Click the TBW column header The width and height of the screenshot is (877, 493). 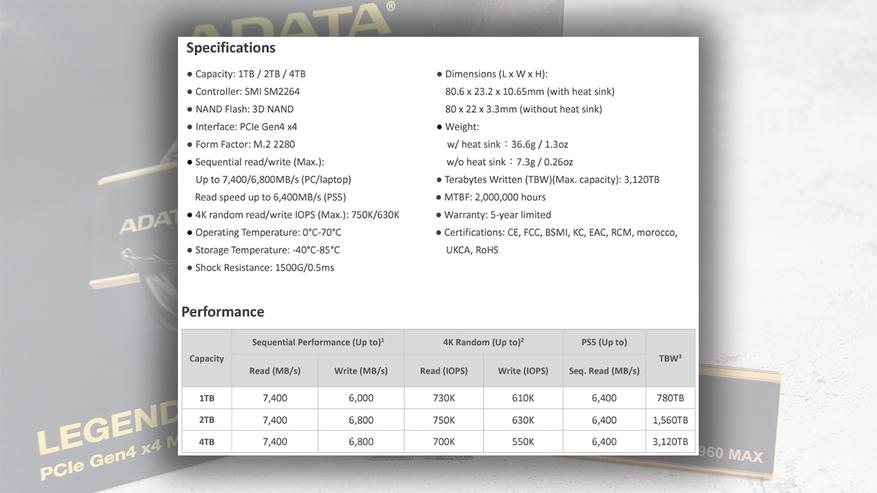click(x=670, y=359)
